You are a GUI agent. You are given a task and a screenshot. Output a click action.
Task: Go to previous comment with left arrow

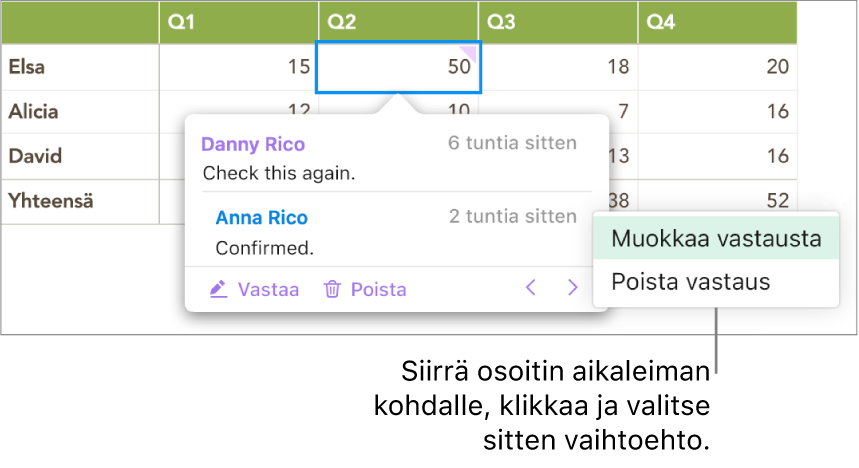click(x=531, y=289)
